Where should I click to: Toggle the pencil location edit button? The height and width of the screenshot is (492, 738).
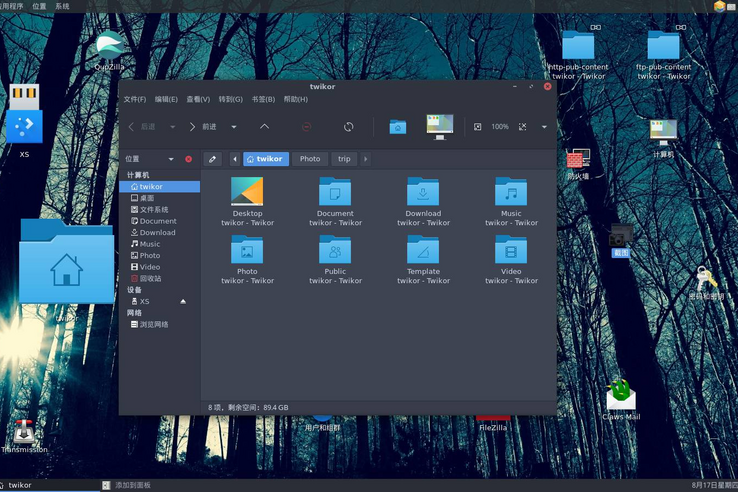pyautogui.click(x=212, y=159)
